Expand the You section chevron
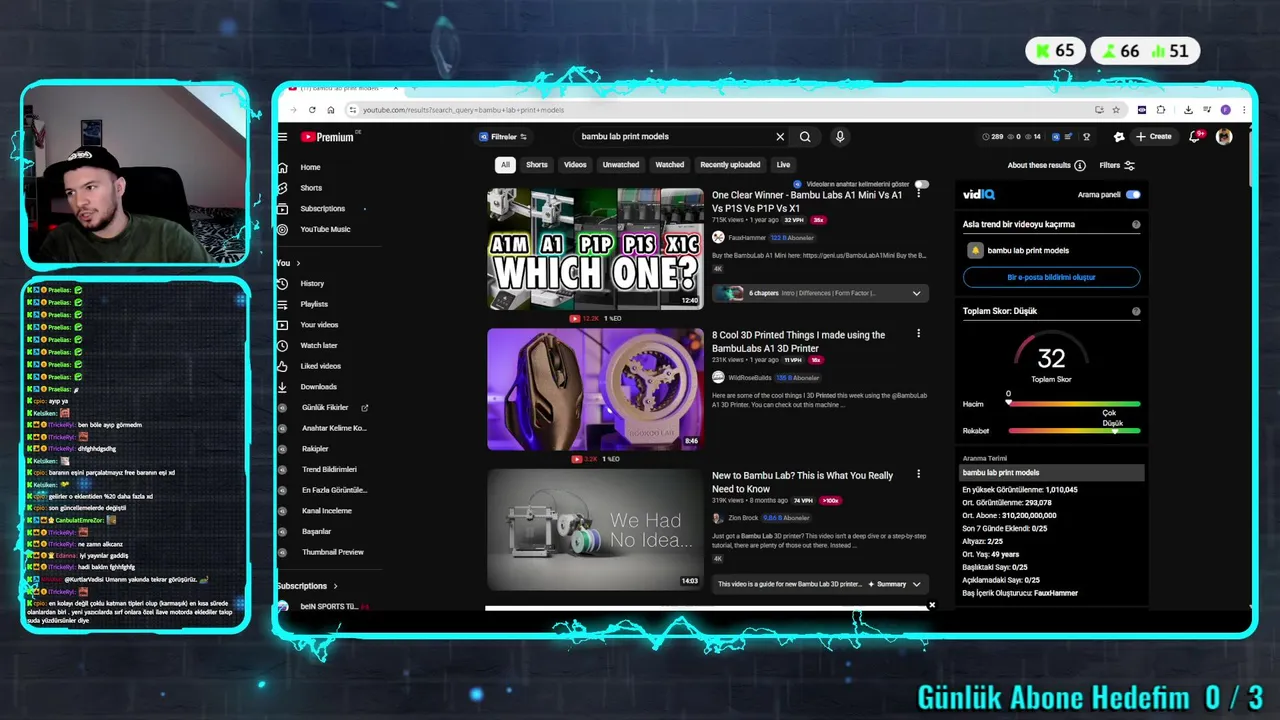Image resolution: width=1280 pixels, height=720 pixels. (x=297, y=263)
